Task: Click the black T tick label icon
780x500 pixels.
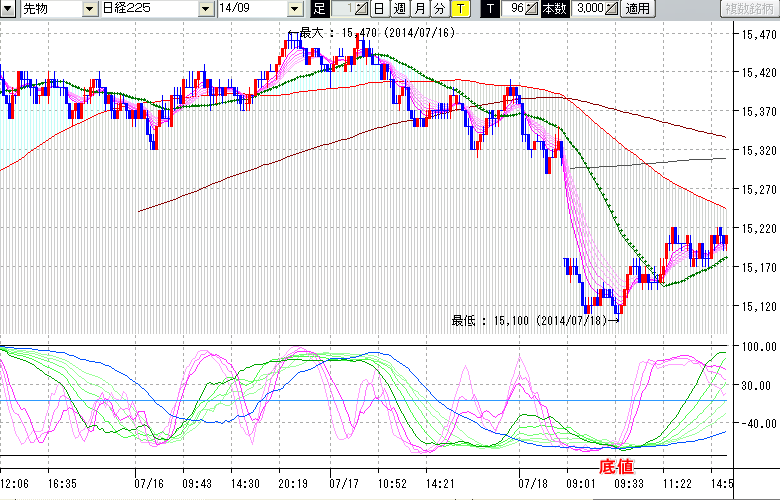Action: (x=489, y=9)
